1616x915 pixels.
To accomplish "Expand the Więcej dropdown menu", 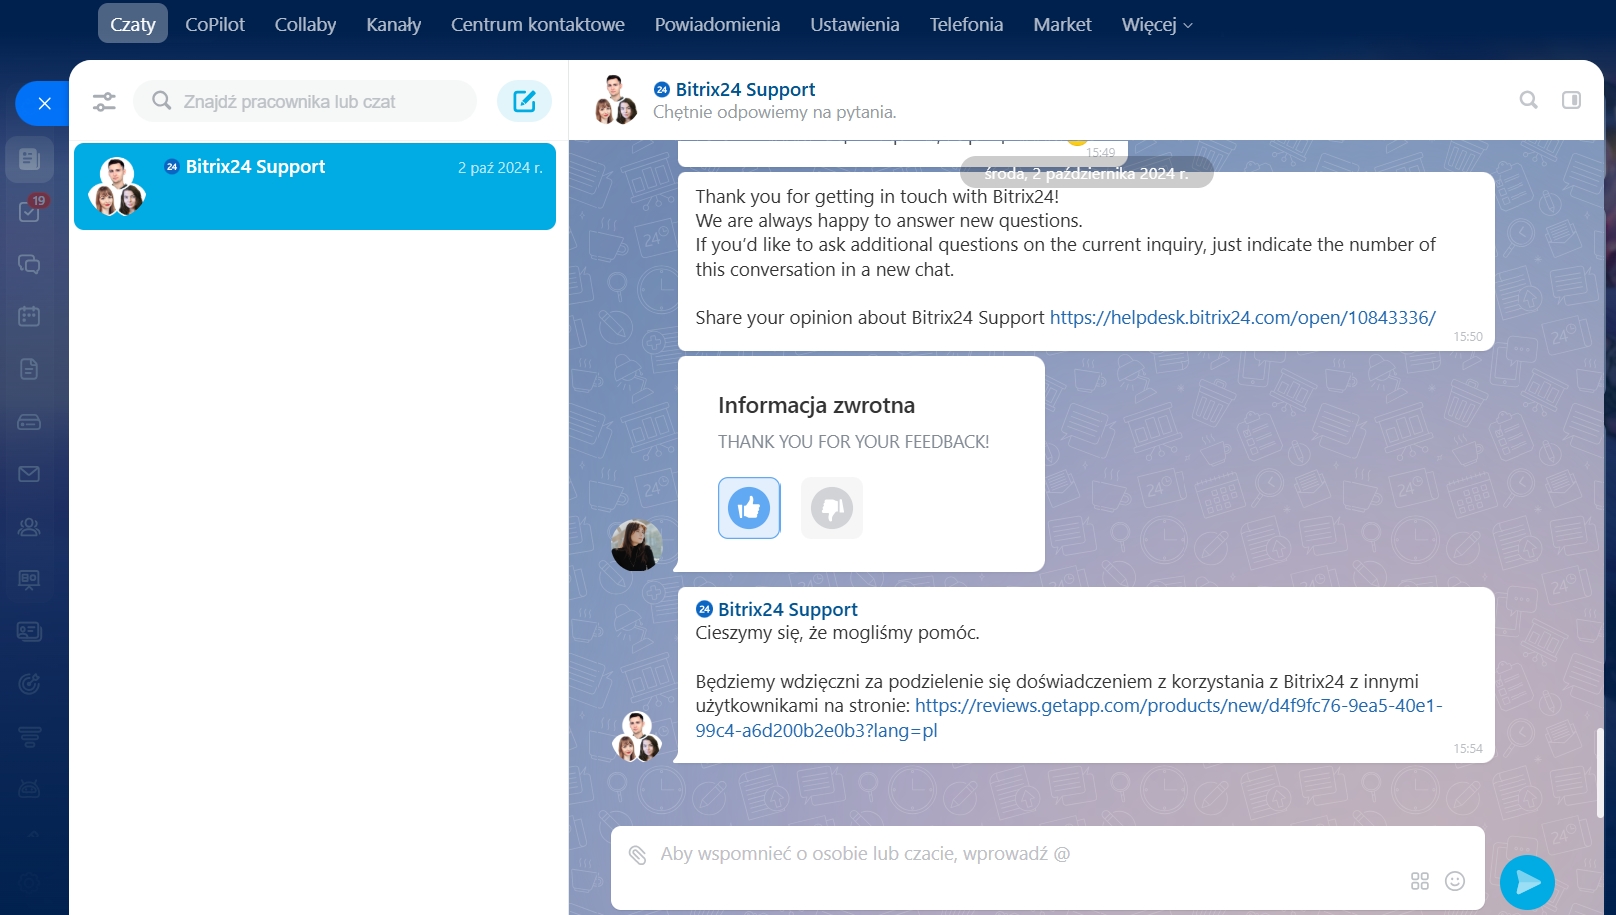I will pyautogui.click(x=1157, y=24).
